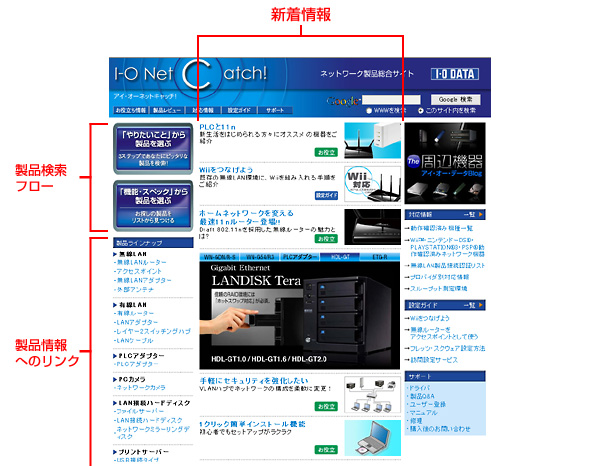Open the ネットワークカメラ link
The width and height of the screenshot is (600, 466).
(x=140, y=388)
